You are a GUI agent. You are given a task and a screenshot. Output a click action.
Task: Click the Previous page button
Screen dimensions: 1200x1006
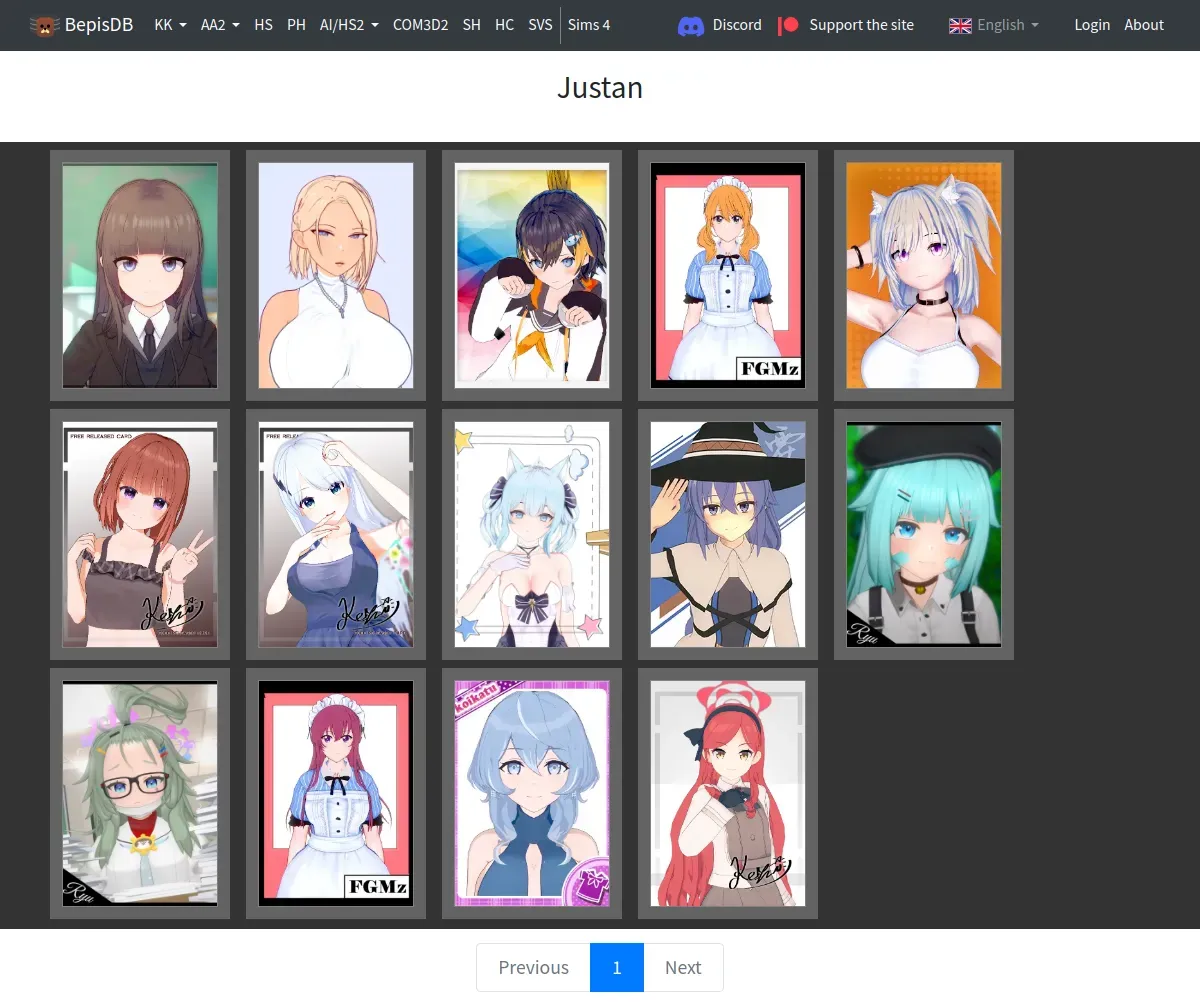pyautogui.click(x=533, y=967)
